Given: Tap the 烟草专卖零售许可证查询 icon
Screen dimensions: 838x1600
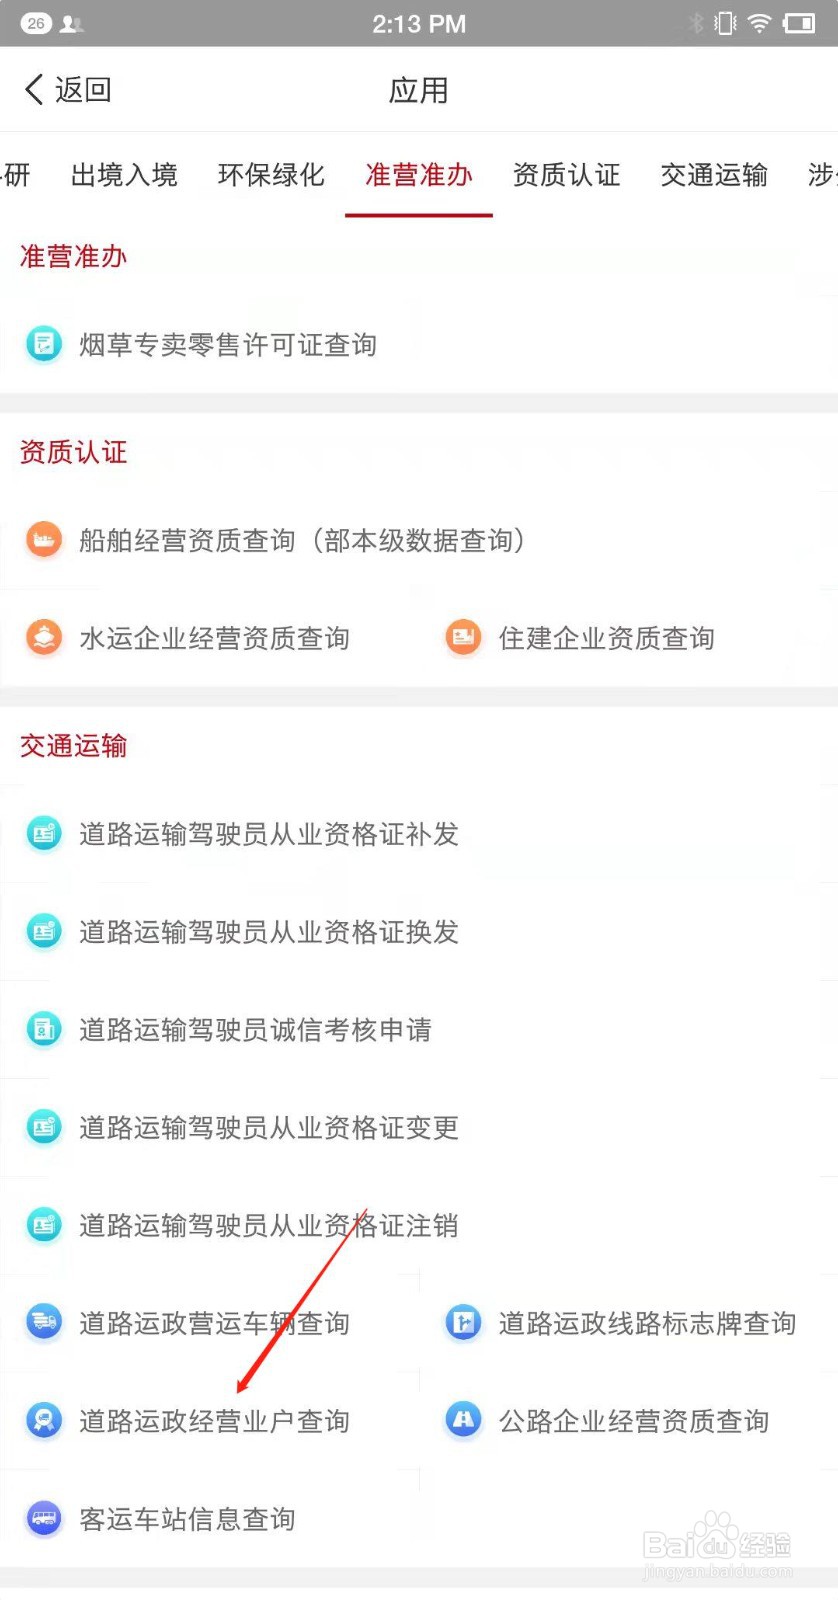Looking at the screenshot, I should coord(44,345).
